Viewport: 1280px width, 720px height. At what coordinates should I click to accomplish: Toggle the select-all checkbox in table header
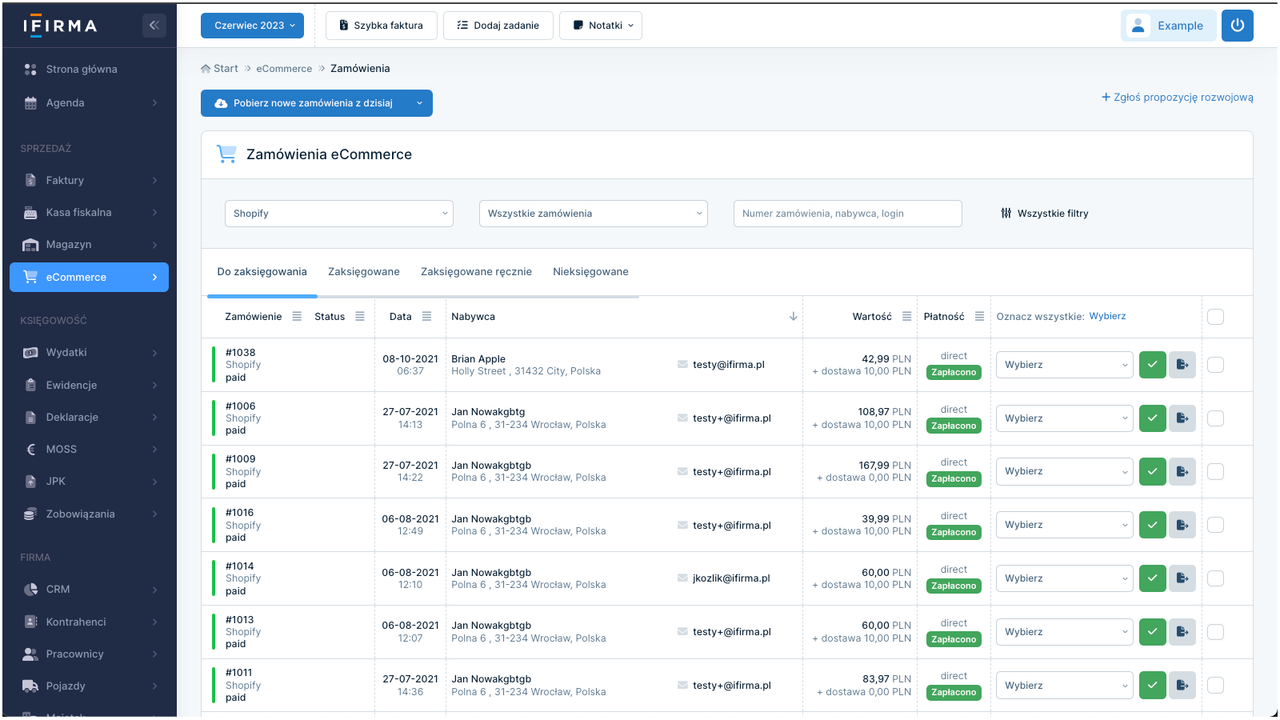point(1215,317)
